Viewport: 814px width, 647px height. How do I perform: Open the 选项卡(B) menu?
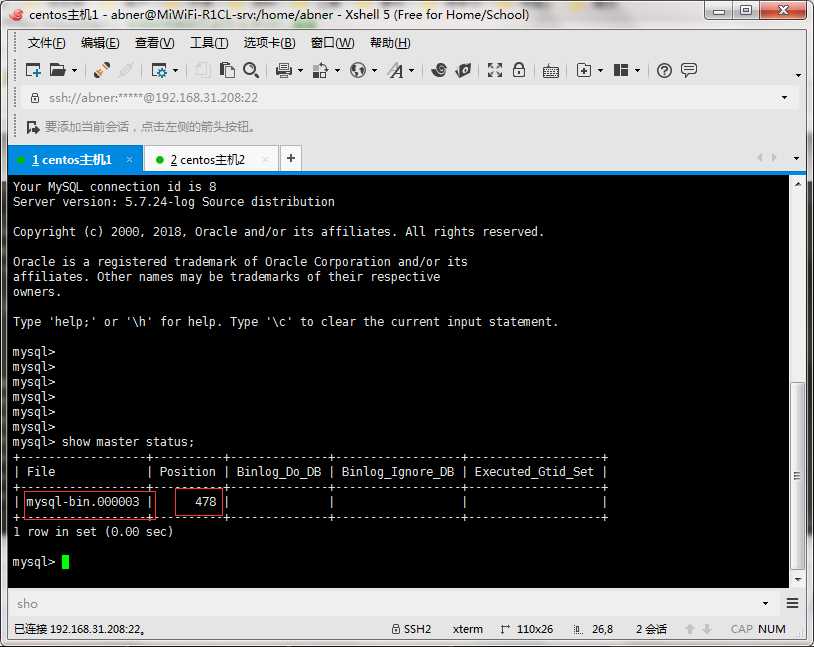269,43
